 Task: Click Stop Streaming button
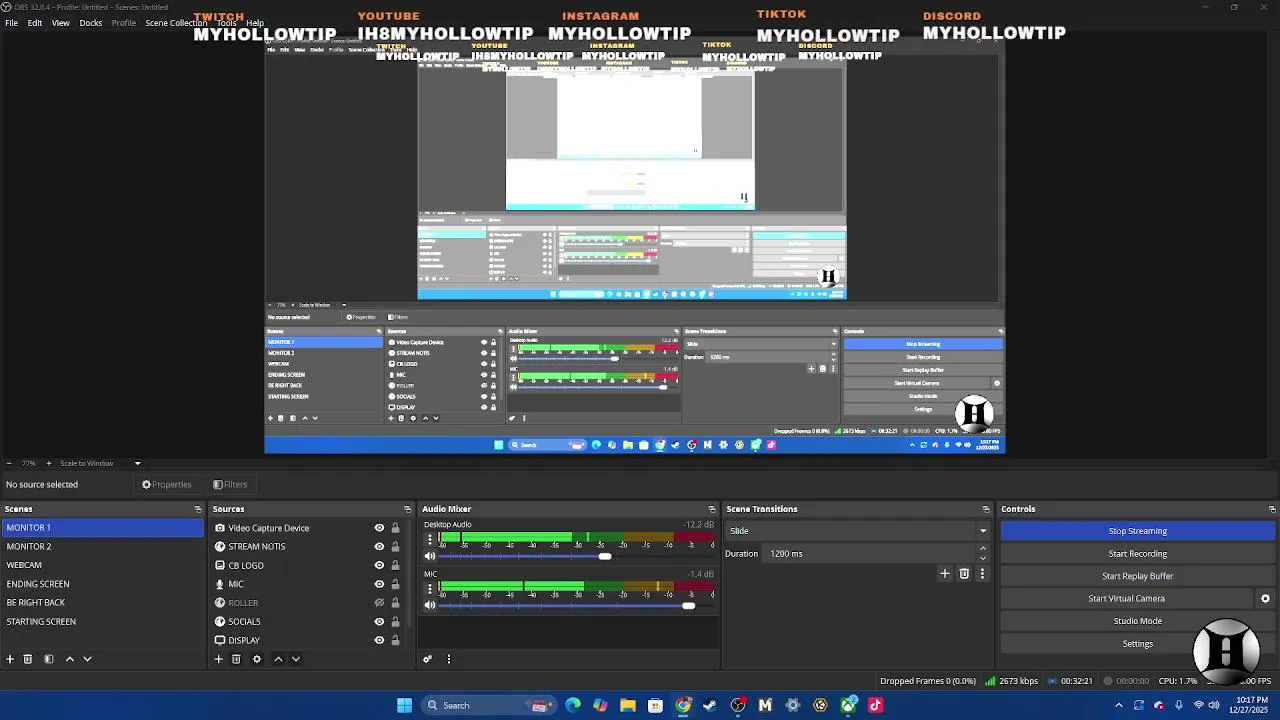pyautogui.click(x=1138, y=531)
